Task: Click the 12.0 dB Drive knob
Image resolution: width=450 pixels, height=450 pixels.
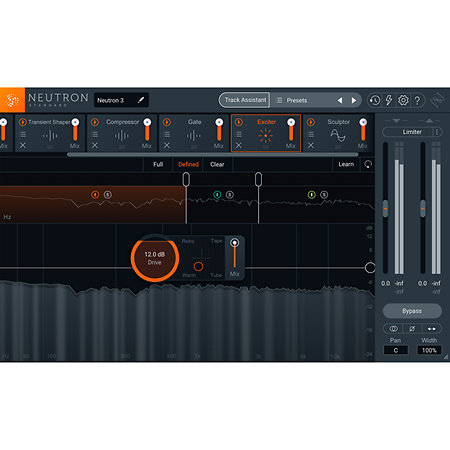Action: 155,258
